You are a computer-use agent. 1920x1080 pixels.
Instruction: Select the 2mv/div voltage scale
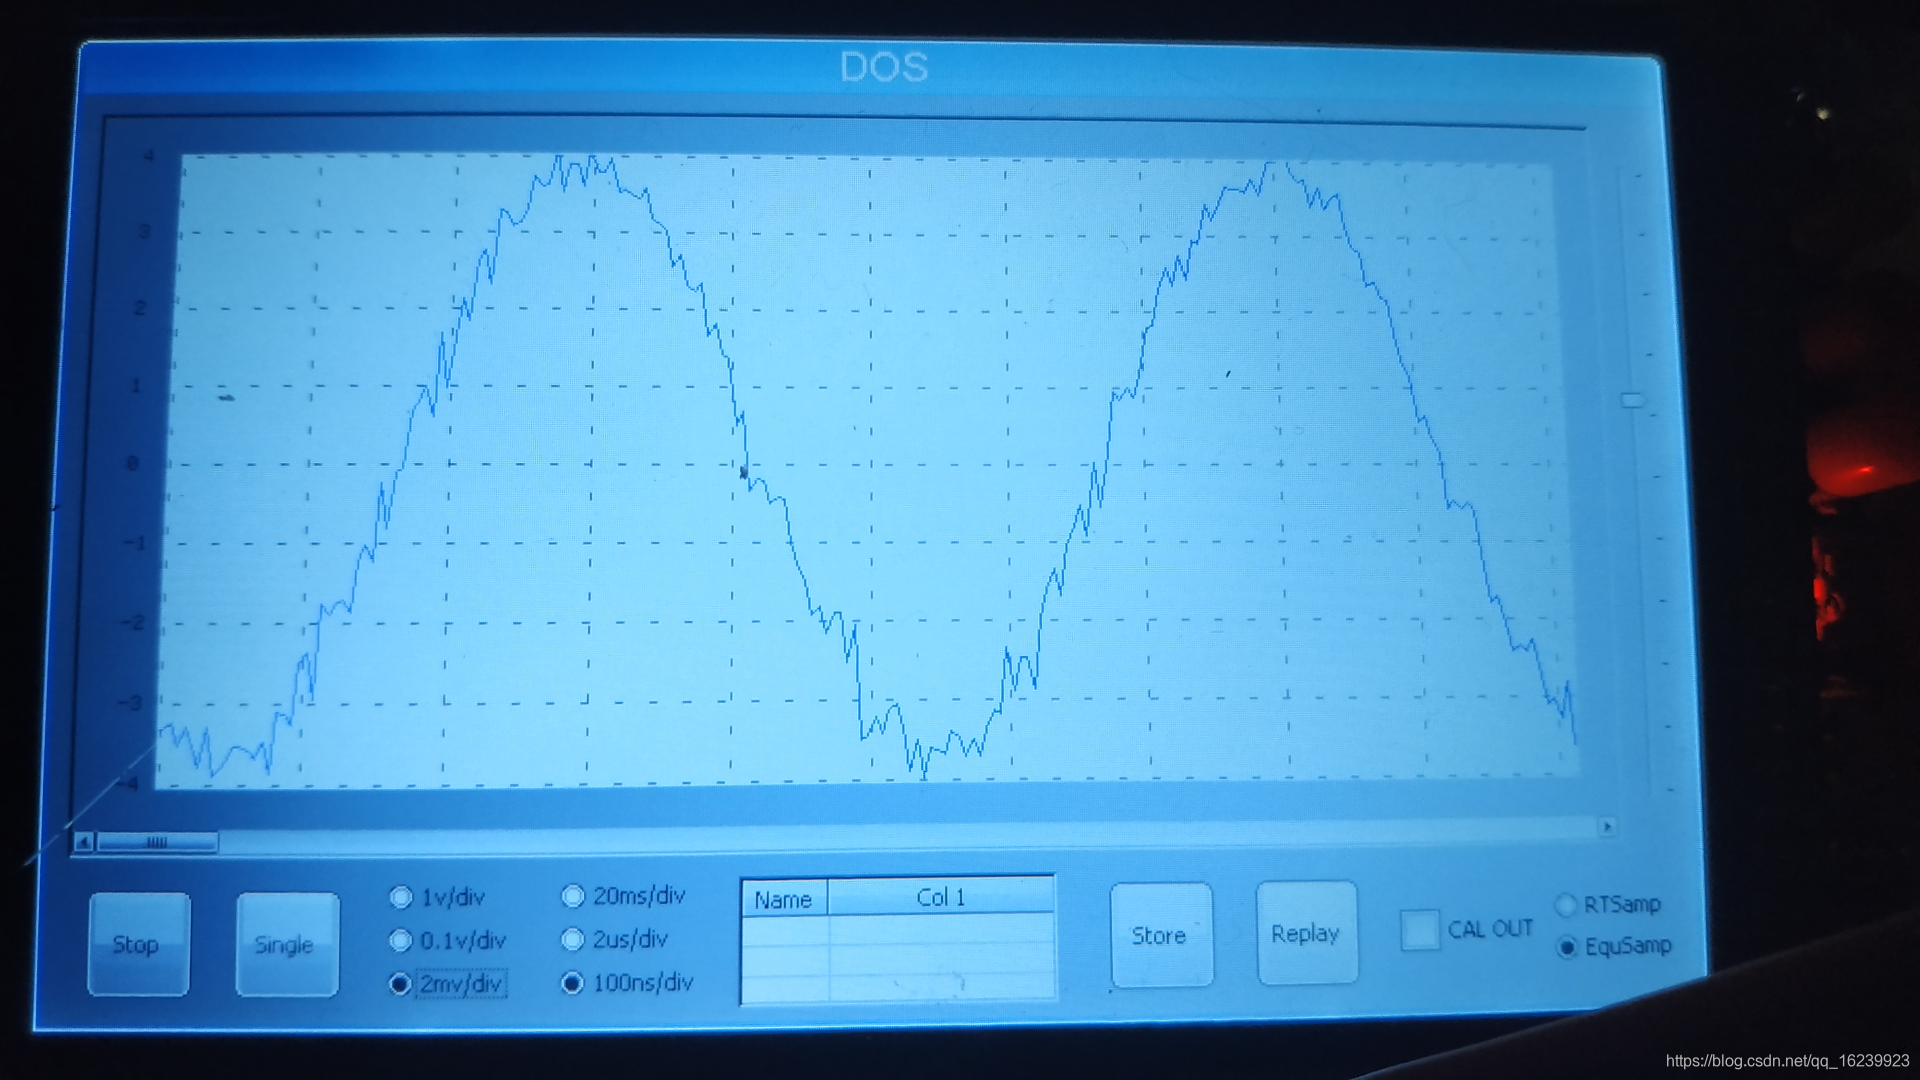pos(400,984)
